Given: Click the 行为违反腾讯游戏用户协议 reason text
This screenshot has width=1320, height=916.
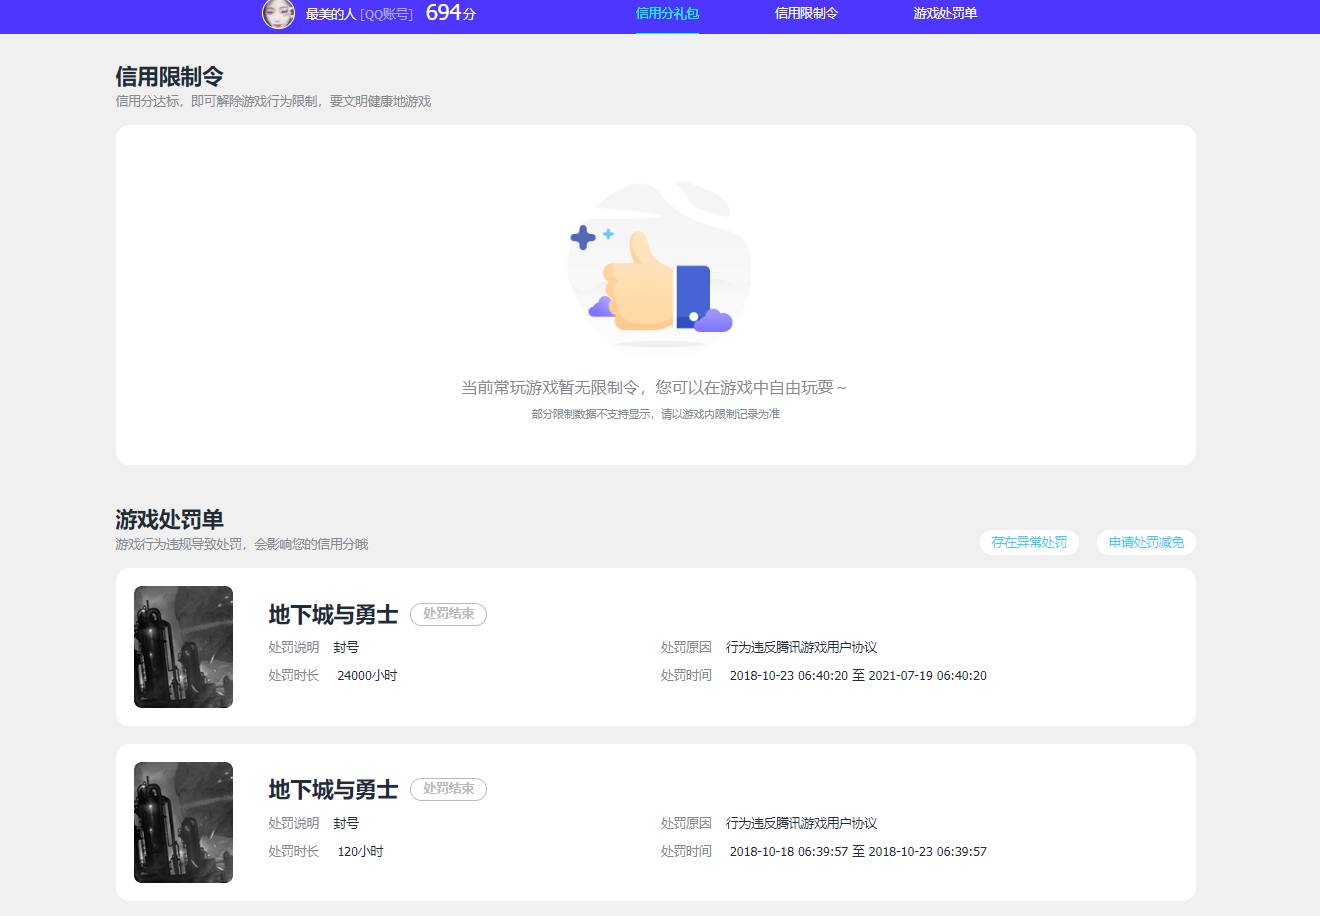Looking at the screenshot, I should coord(801,647).
